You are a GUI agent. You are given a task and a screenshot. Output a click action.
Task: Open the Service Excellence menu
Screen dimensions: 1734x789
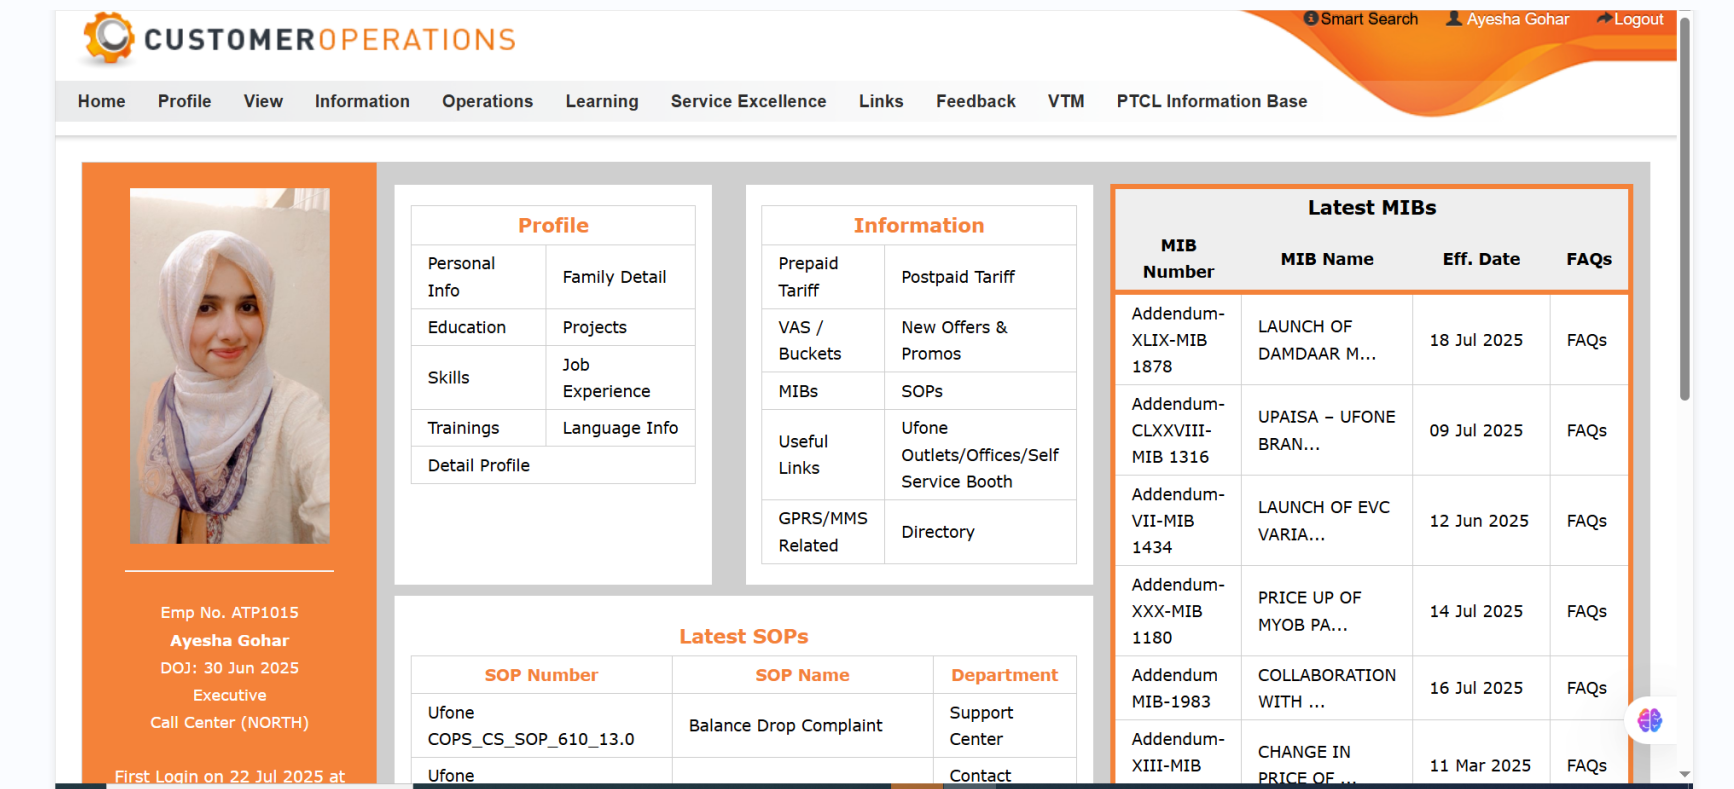click(749, 101)
